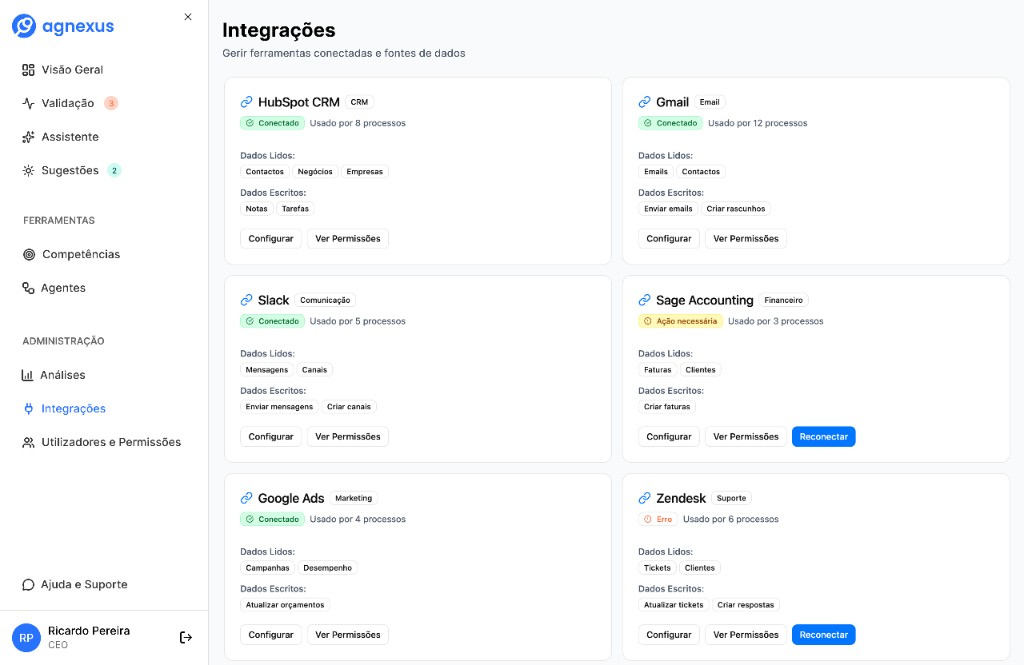View permissions for Sage Accounting
Screen dimensions: 1024x665
(746, 436)
